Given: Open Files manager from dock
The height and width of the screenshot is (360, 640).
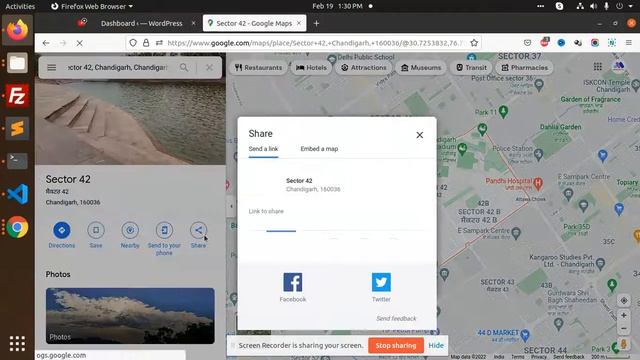Looking at the screenshot, I should coord(17,63).
